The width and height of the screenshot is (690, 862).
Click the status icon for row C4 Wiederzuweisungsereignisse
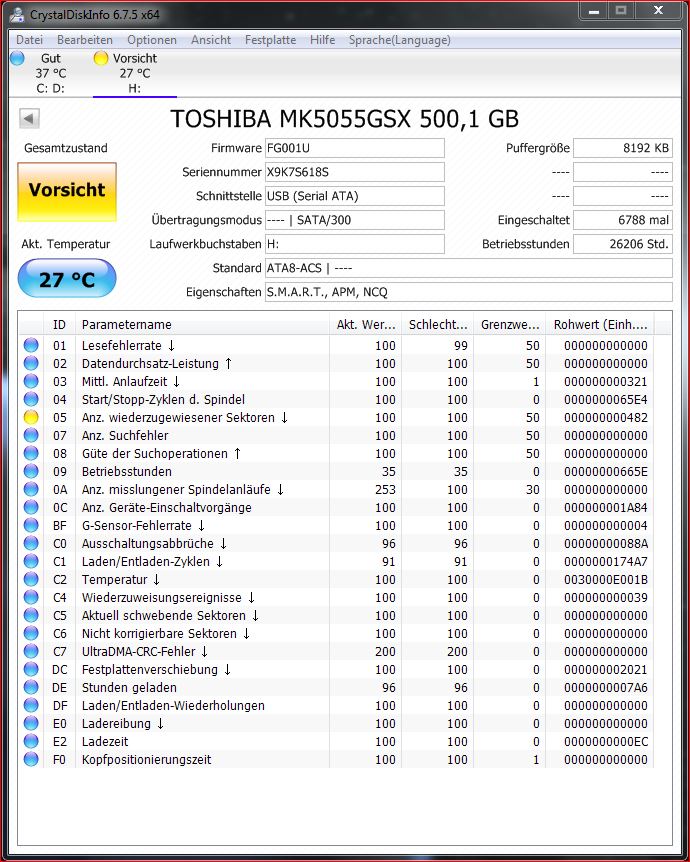[x=31, y=597]
